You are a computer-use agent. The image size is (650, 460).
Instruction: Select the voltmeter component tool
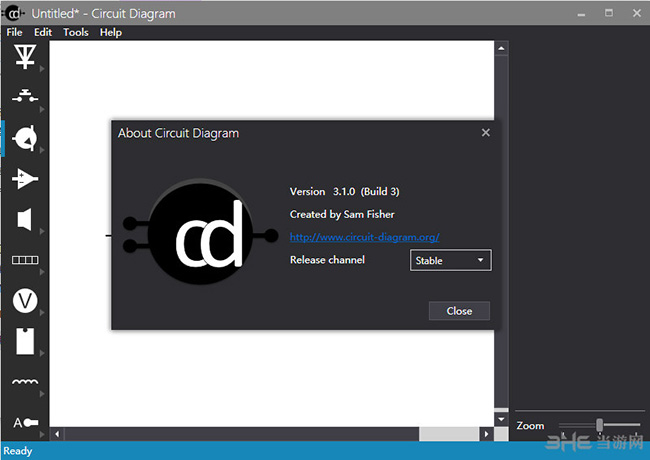[x=25, y=300]
